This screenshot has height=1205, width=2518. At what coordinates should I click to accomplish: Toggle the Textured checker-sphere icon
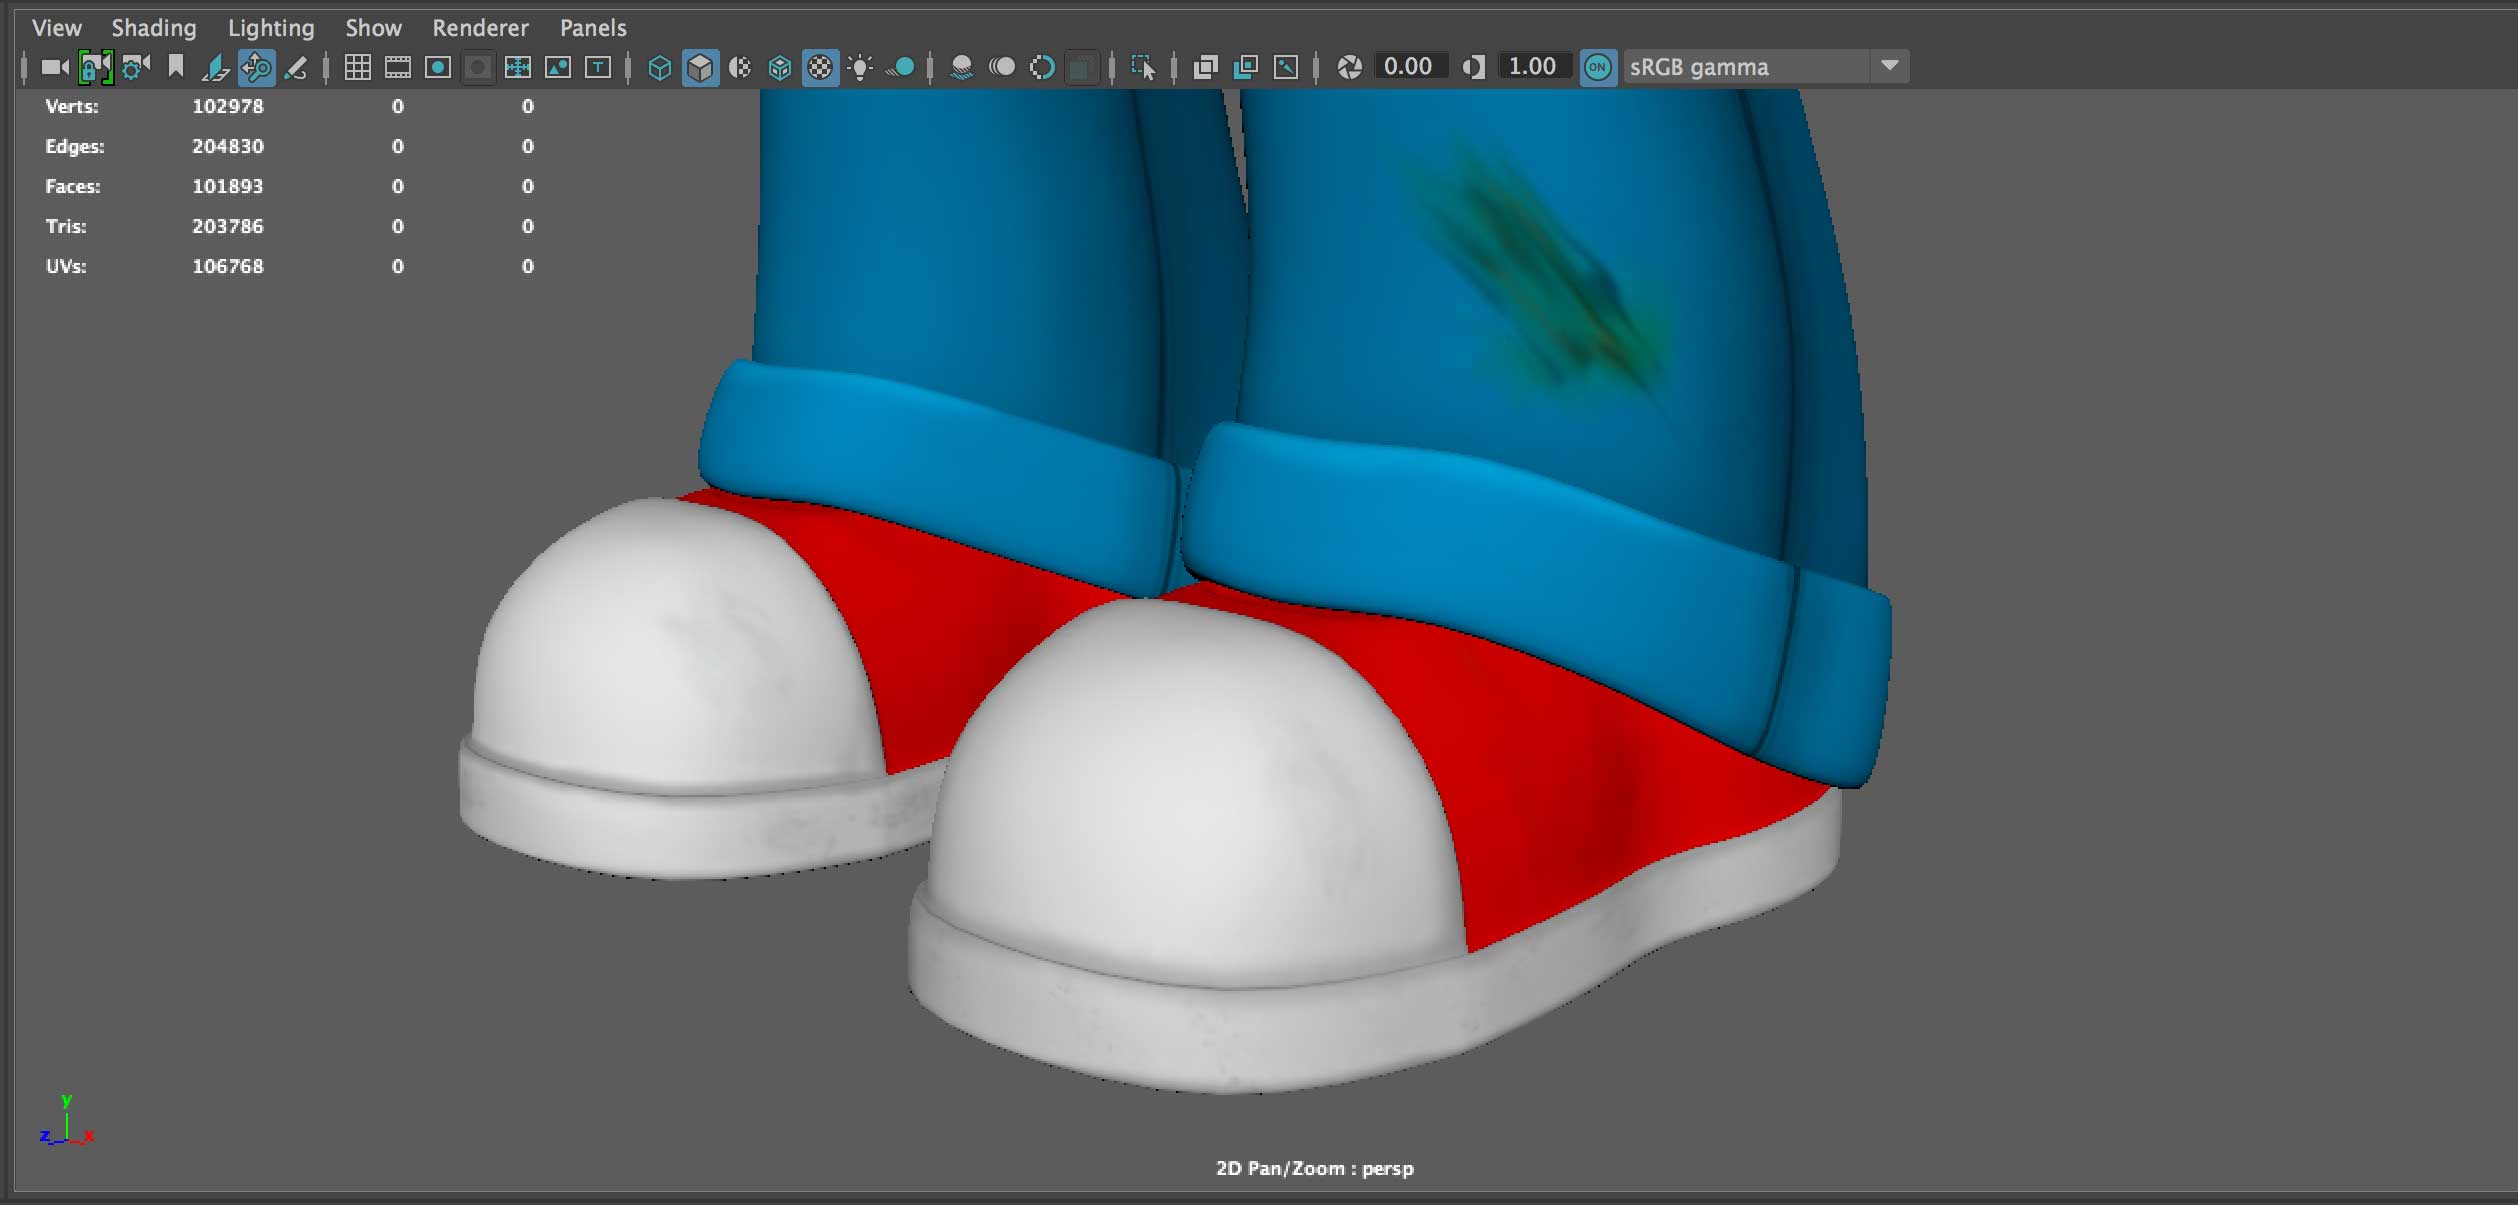pos(820,67)
